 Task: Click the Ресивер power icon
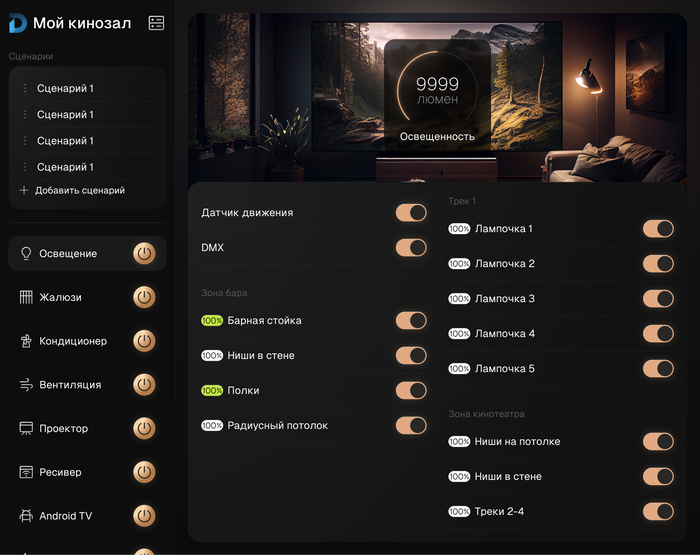pos(144,472)
